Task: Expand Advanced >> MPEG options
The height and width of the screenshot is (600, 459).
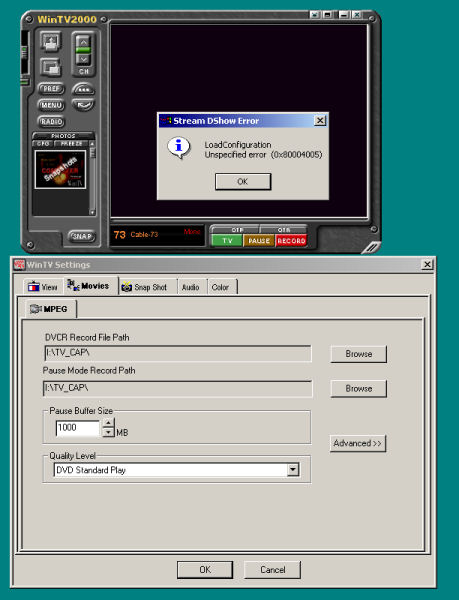Action: [x=358, y=443]
